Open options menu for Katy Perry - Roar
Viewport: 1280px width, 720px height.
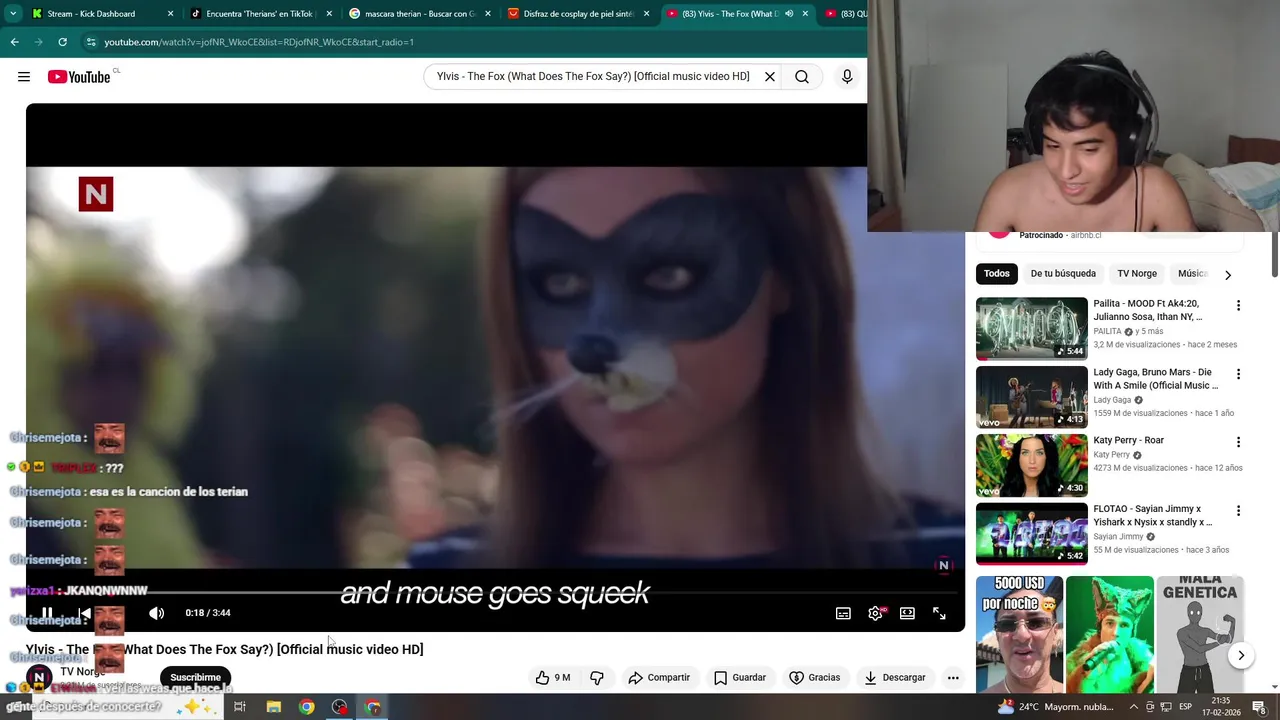[1238, 442]
